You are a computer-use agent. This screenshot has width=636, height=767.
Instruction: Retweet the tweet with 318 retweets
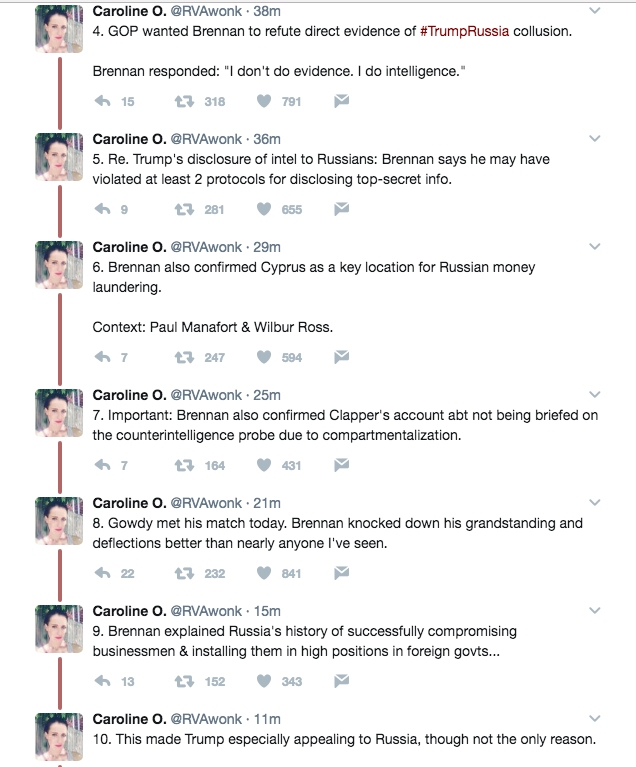click(184, 101)
